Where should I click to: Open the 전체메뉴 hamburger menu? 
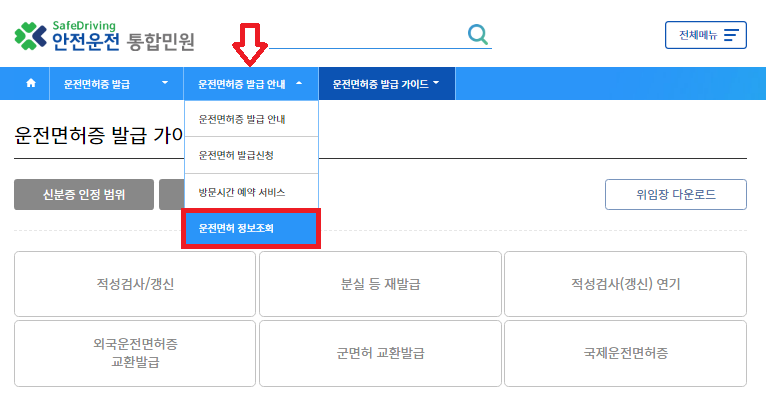pos(705,35)
